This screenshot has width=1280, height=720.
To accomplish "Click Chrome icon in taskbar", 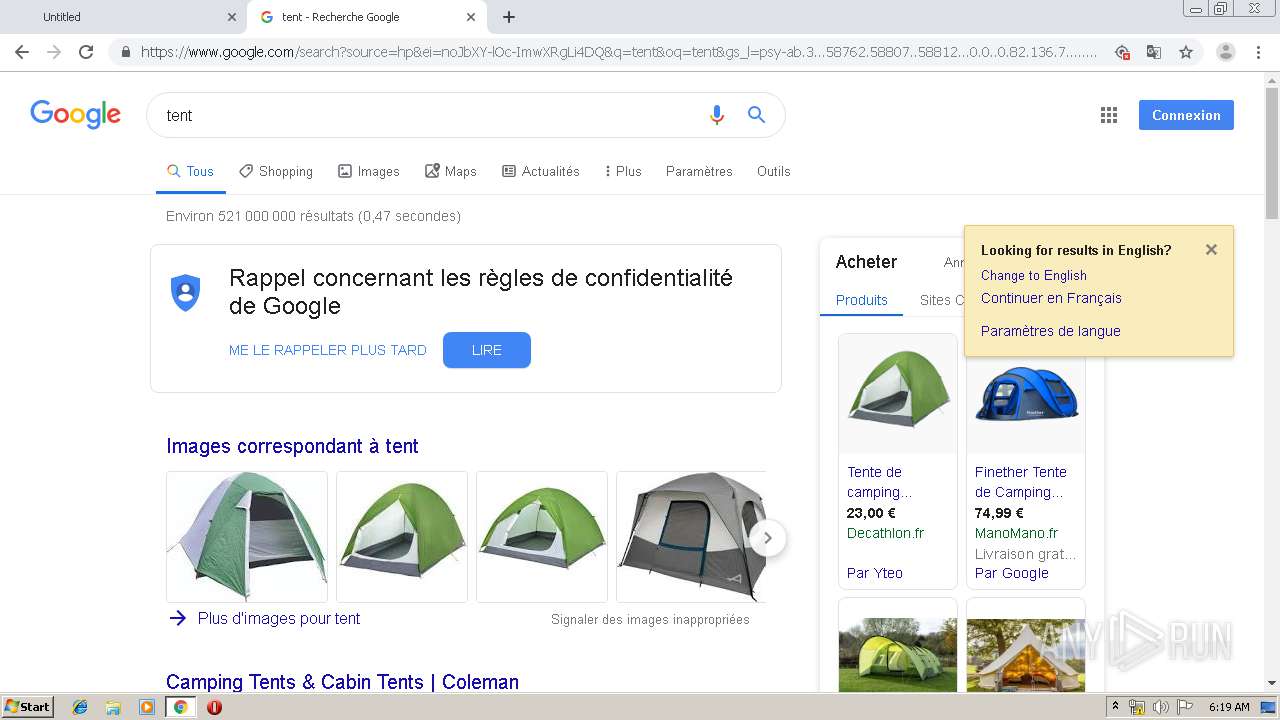I will click(181, 707).
